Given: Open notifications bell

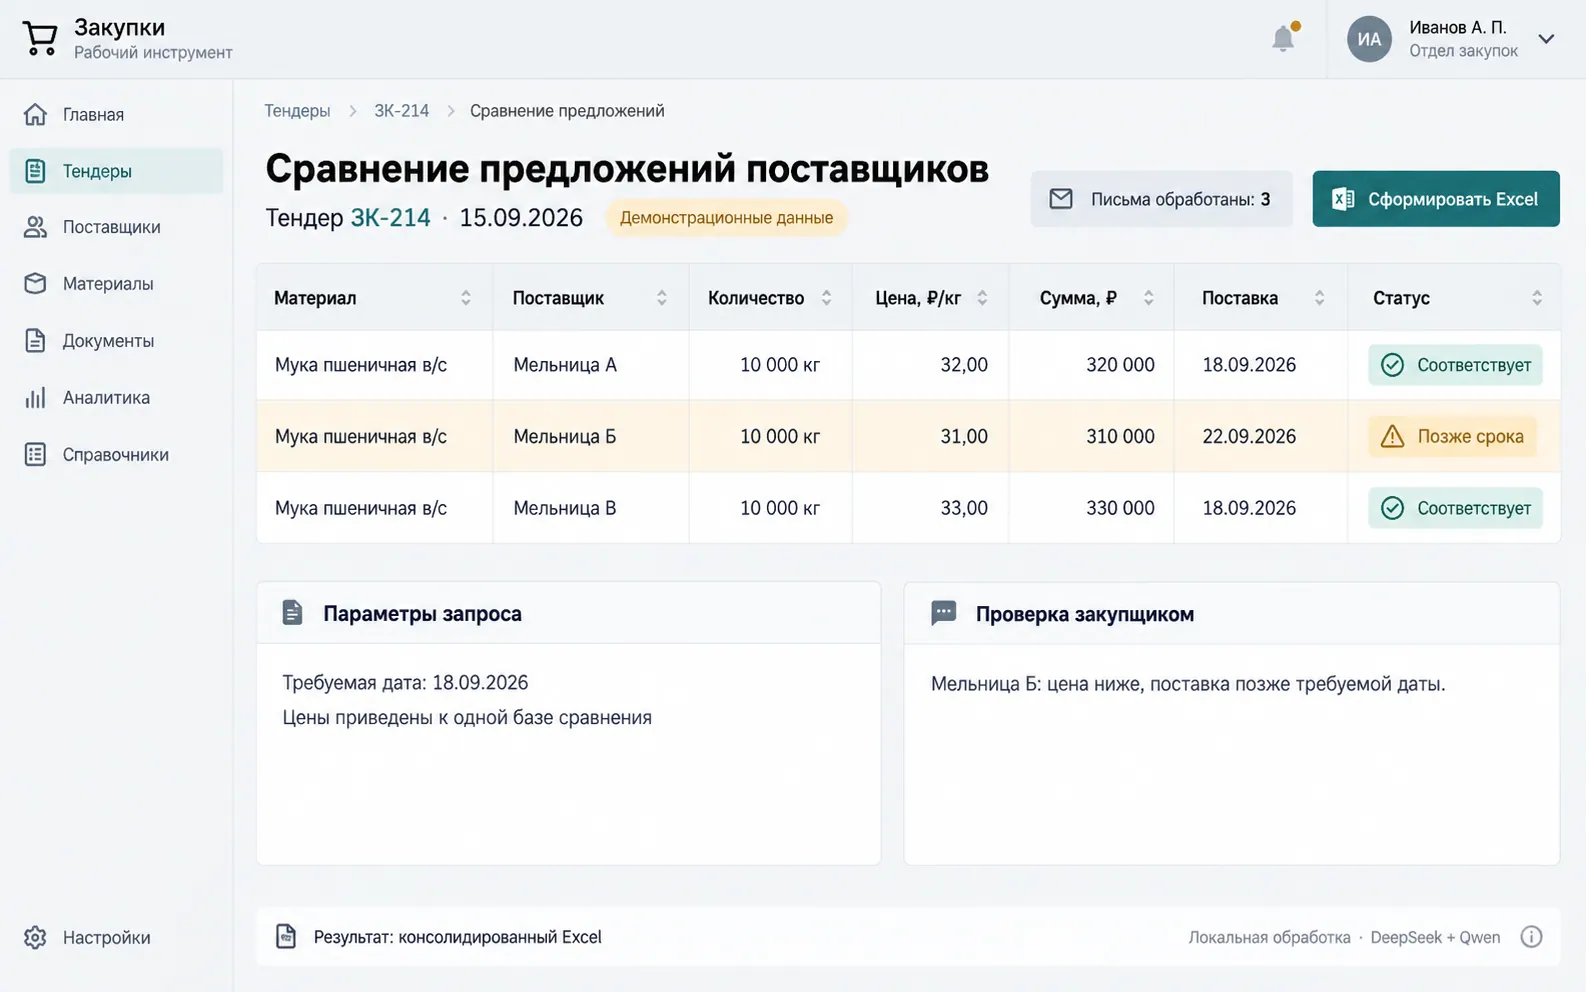Looking at the screenshot, I should pyautogui.click(x=1284, y=37).
